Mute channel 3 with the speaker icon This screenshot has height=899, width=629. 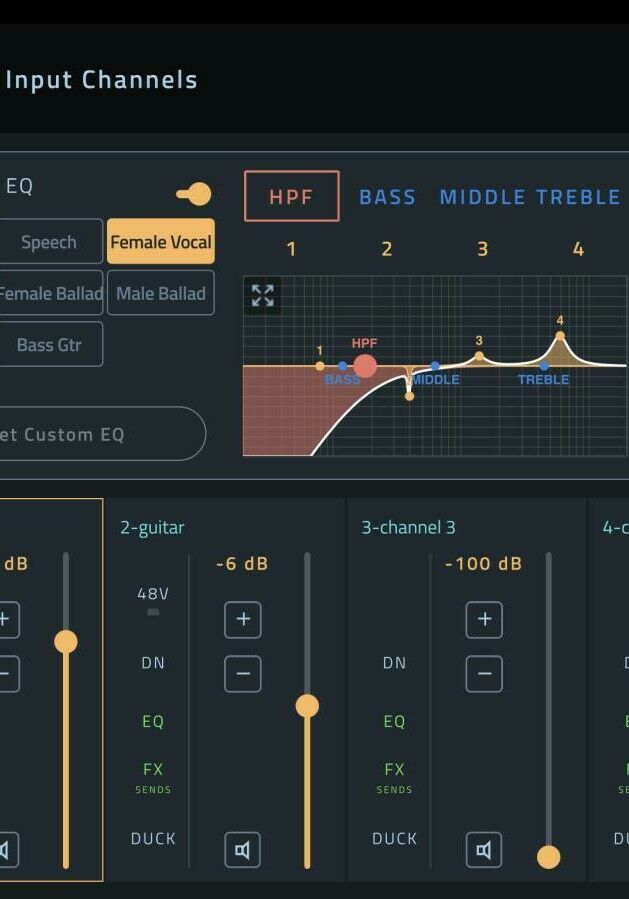(484, 850)
